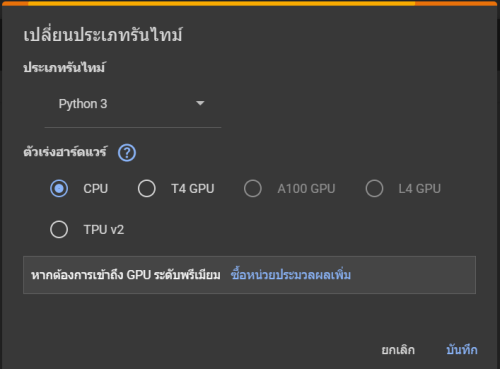
Task: Select the A100 GPU radio circle
Action: (253, 188)
